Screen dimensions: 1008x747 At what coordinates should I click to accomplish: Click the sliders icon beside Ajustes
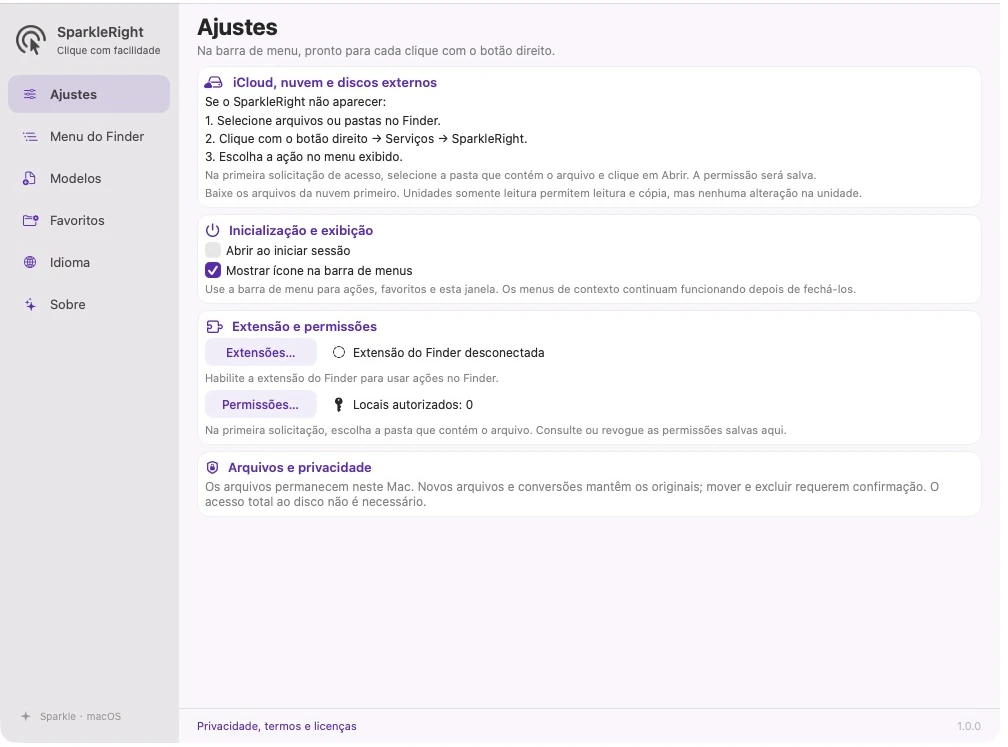click(x=30, y=94)
